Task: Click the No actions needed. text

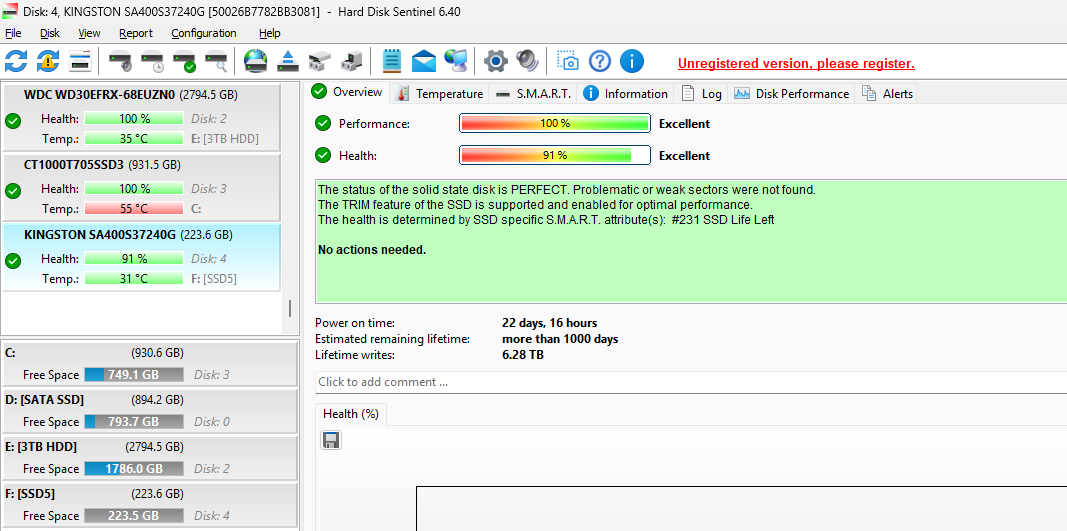Action: [x=372, y=250]
